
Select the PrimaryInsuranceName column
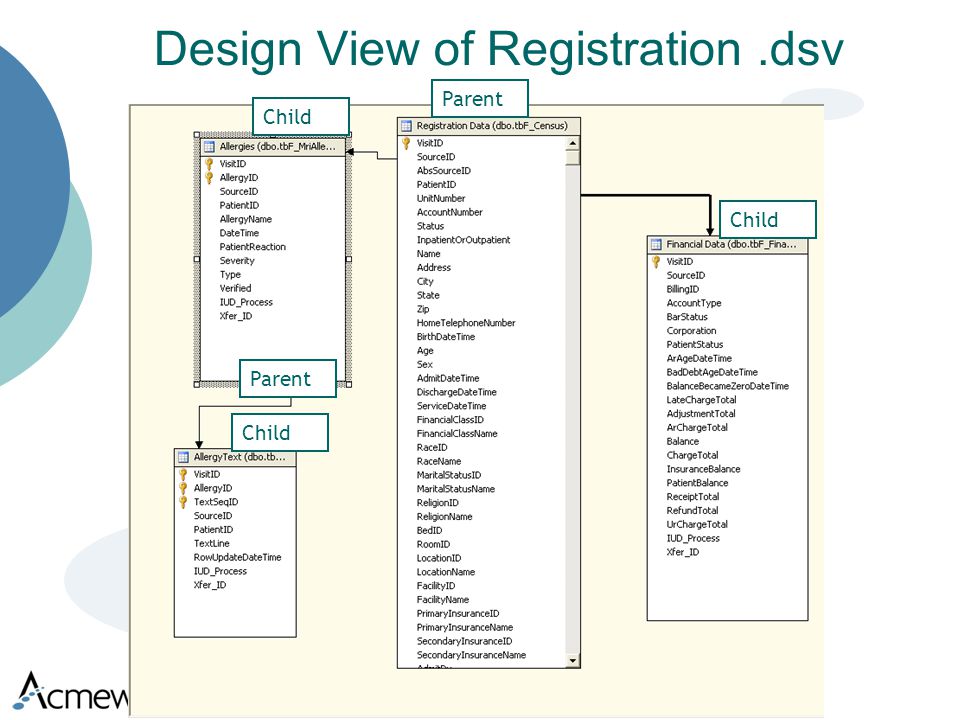click(465, 628)
